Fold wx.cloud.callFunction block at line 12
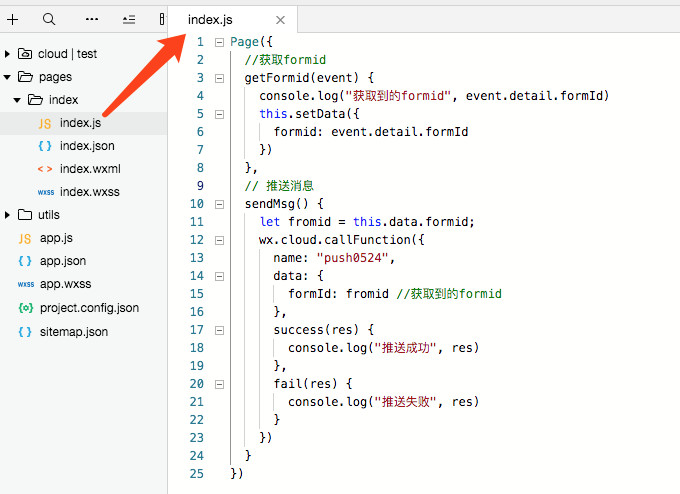This screenshot has height=494, width=680. [x=220, y=240]
